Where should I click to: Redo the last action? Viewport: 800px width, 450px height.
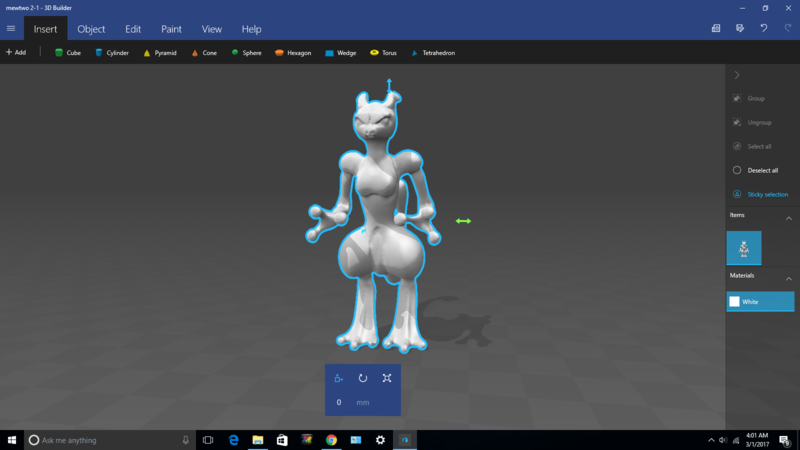788,28
